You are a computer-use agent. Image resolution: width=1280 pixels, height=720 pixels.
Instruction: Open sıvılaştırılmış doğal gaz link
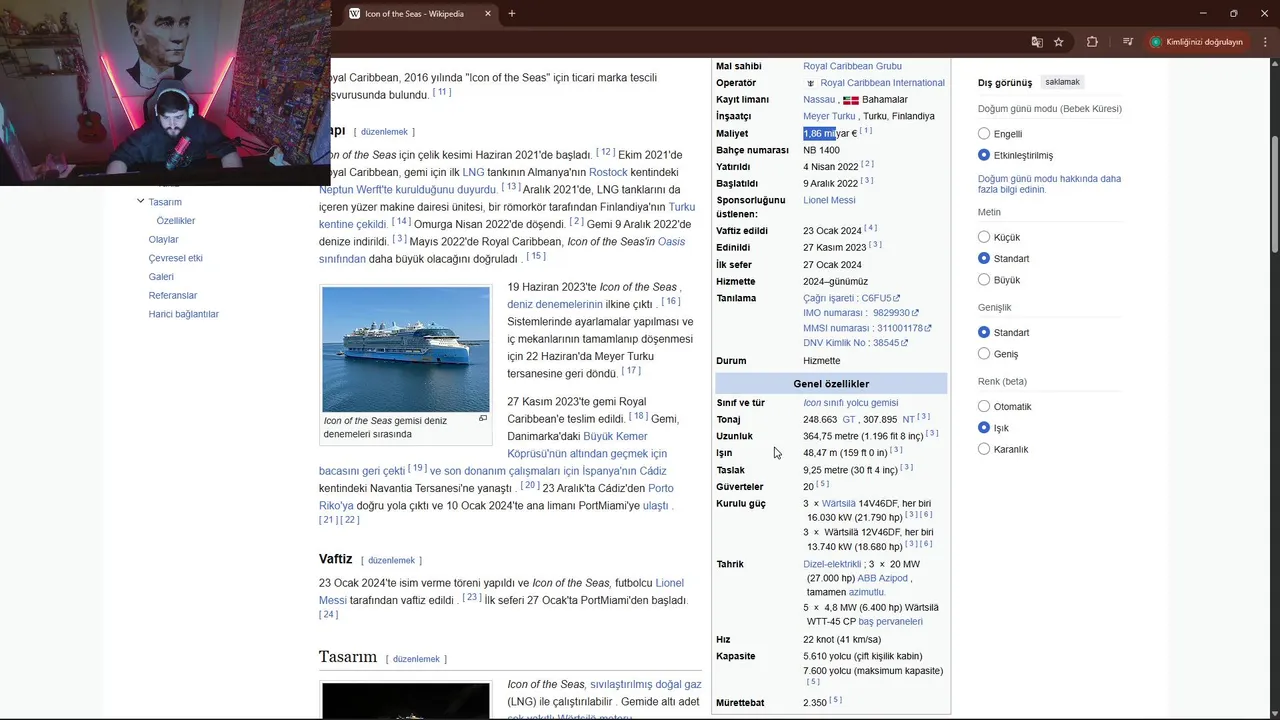click(x=645, y=685)
